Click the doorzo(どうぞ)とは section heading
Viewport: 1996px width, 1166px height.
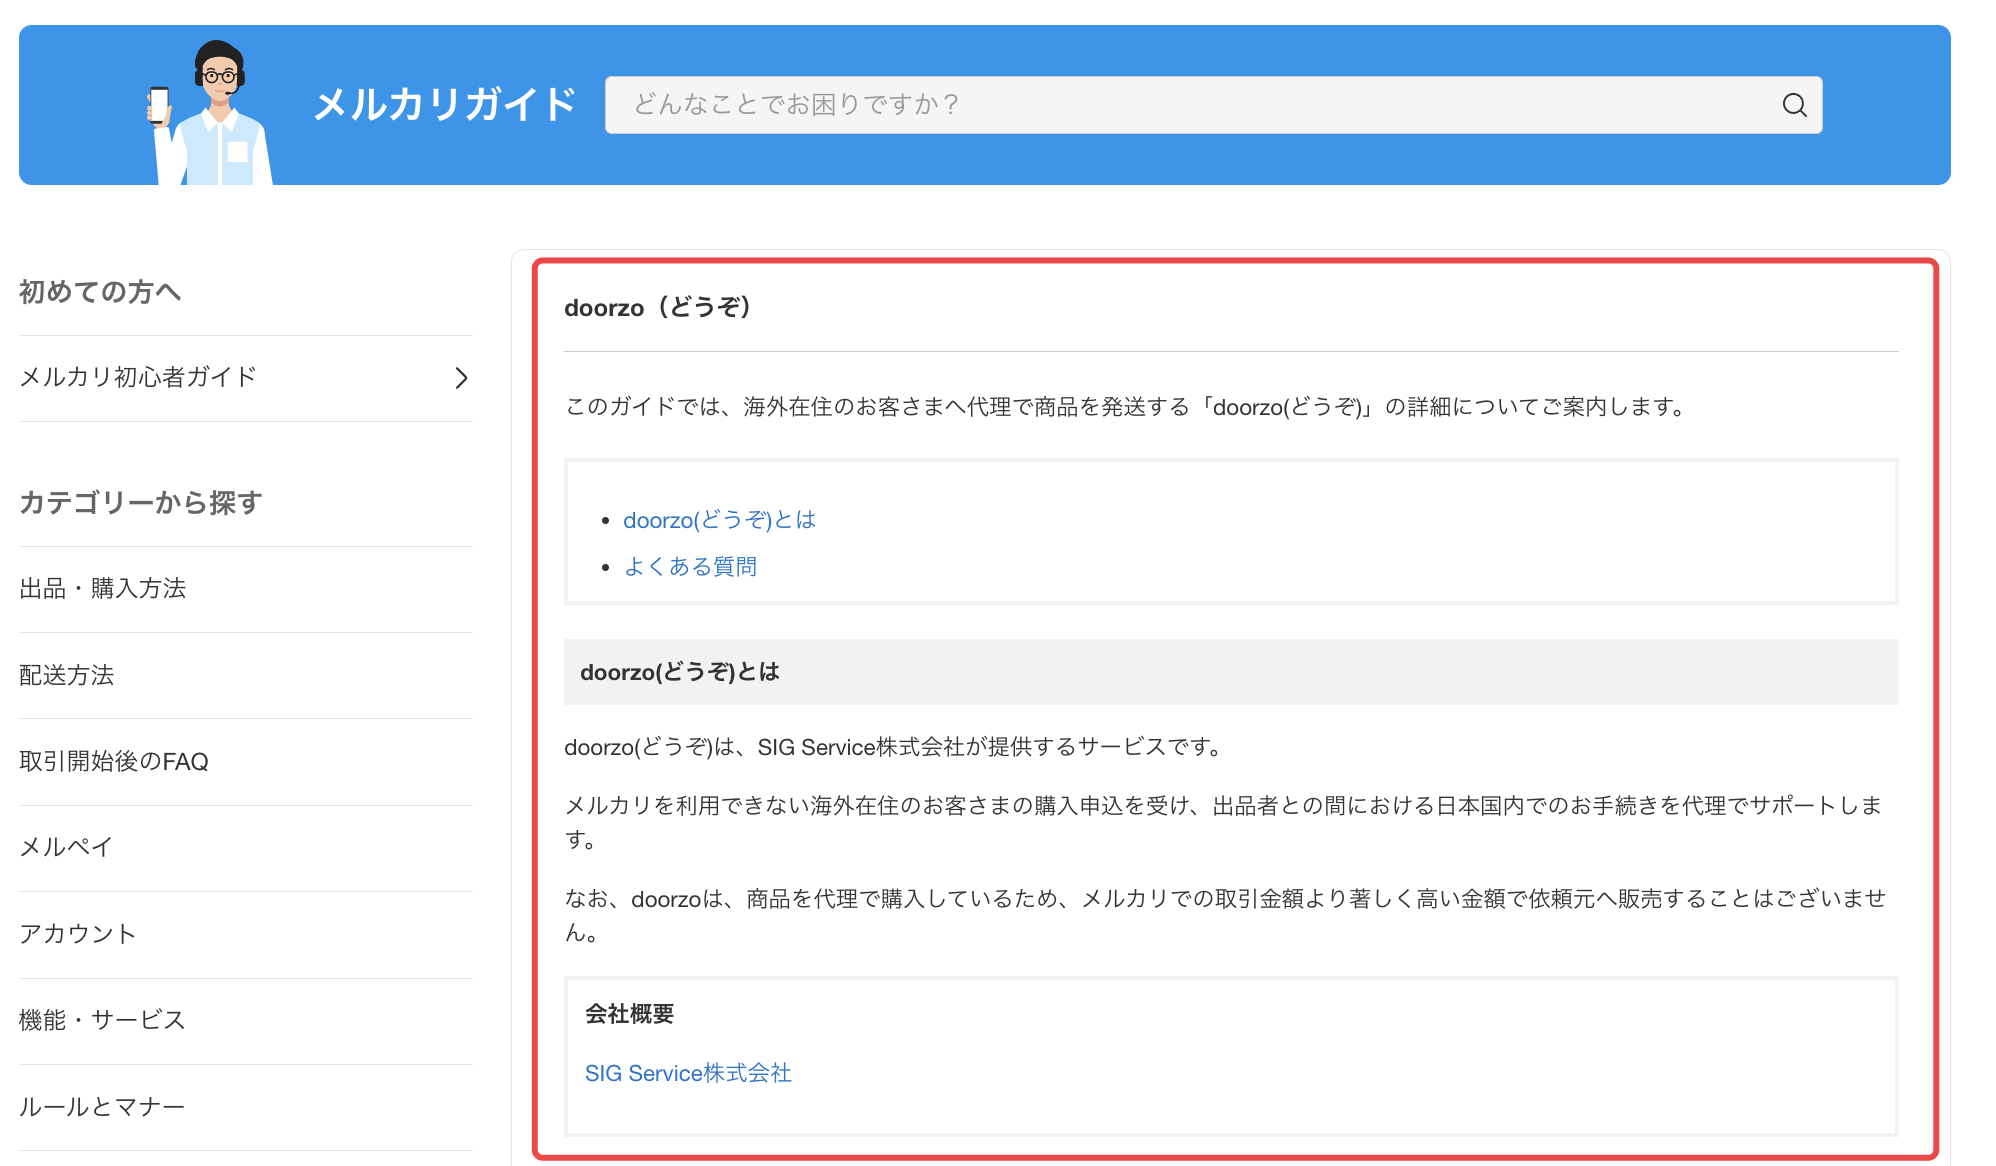(x=679, y=672)
